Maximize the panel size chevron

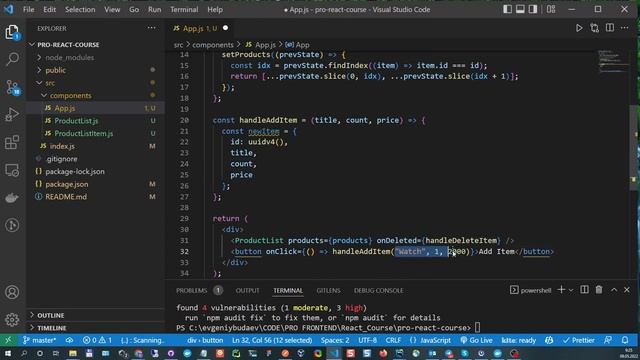click(x=614, y=290)
